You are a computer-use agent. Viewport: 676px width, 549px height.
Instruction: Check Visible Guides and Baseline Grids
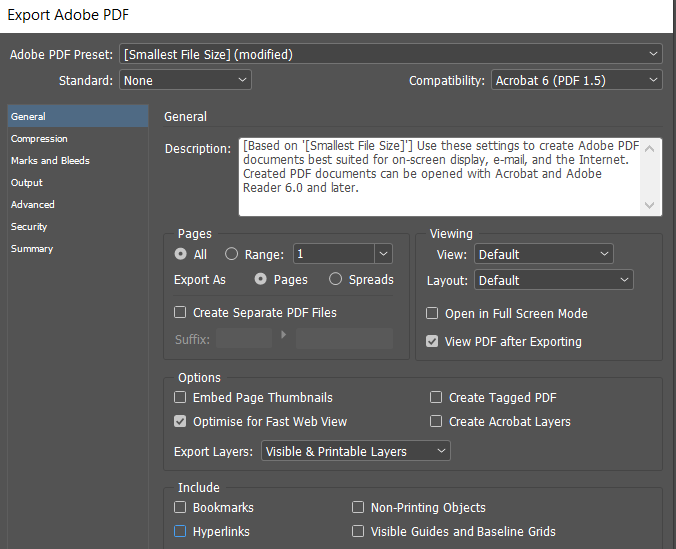pos(358,531)
